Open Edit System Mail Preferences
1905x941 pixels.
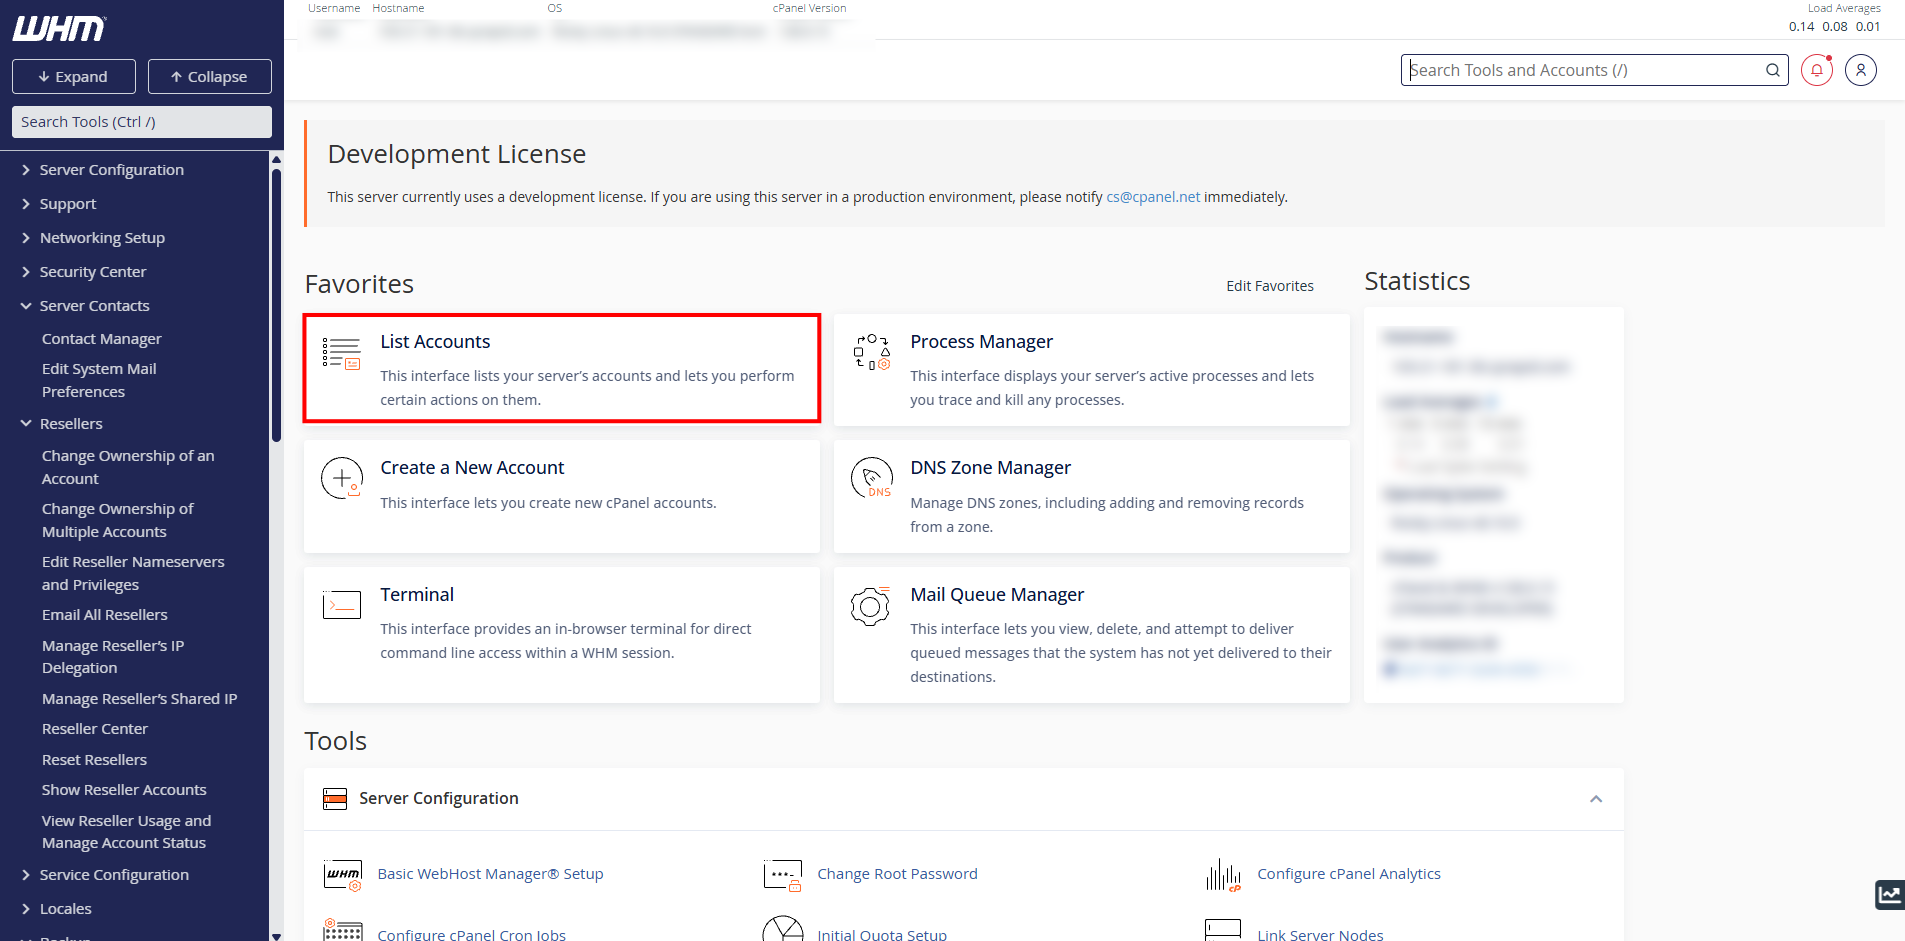pos(99,380)
